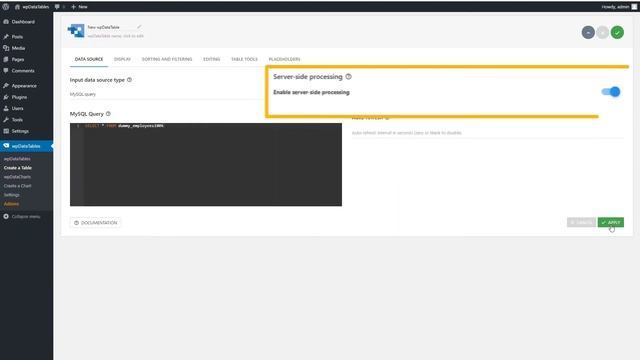The image size is (640, 360).
Task: Open the WordPress logo menu
Action: [x=5, y=7]
